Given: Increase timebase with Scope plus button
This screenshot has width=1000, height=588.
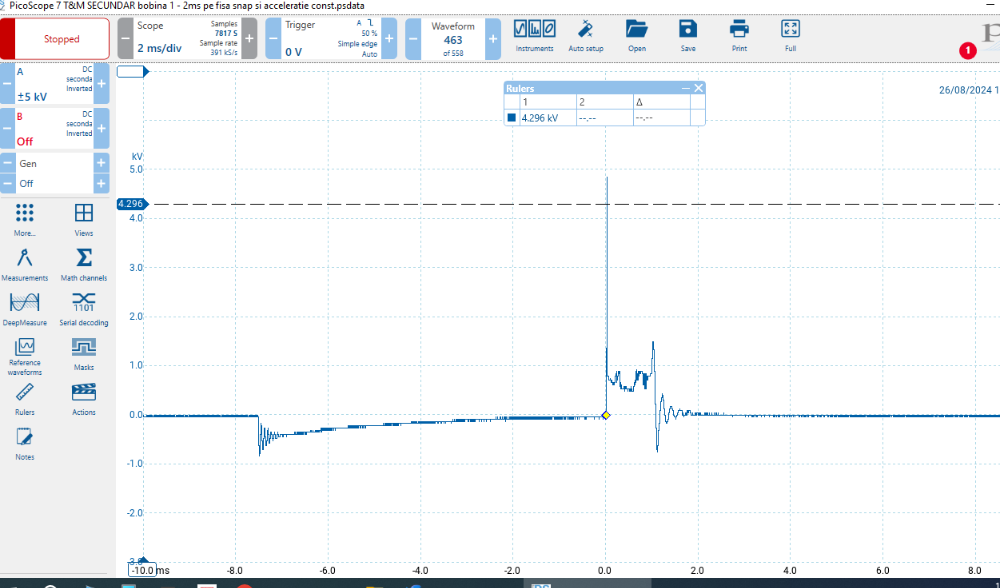Looking at the screenshot, I should coord(248,39).
